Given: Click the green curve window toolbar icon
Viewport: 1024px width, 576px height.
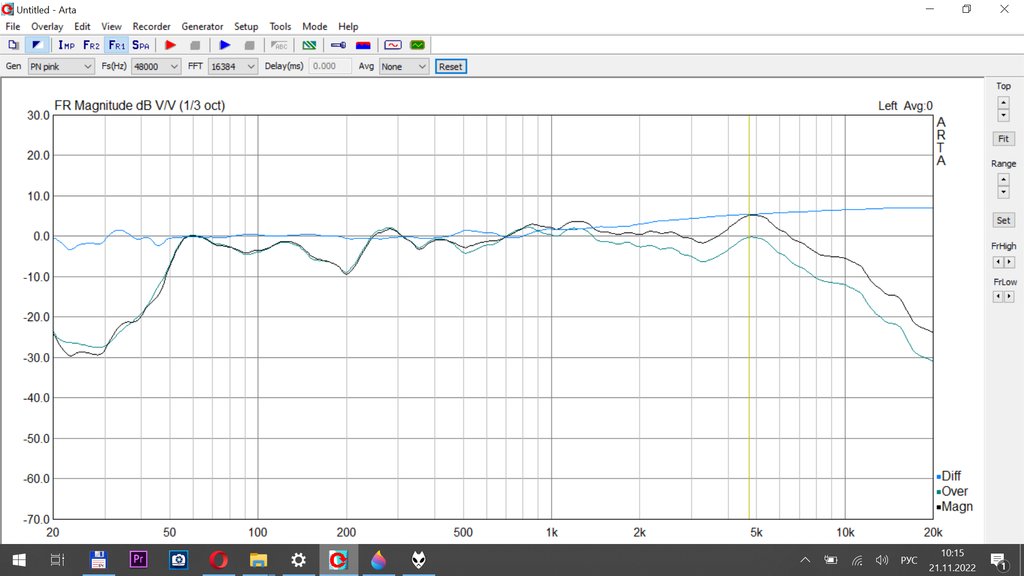Looking at the screenshot, I should pyautogui.click(x=417, y=45).
